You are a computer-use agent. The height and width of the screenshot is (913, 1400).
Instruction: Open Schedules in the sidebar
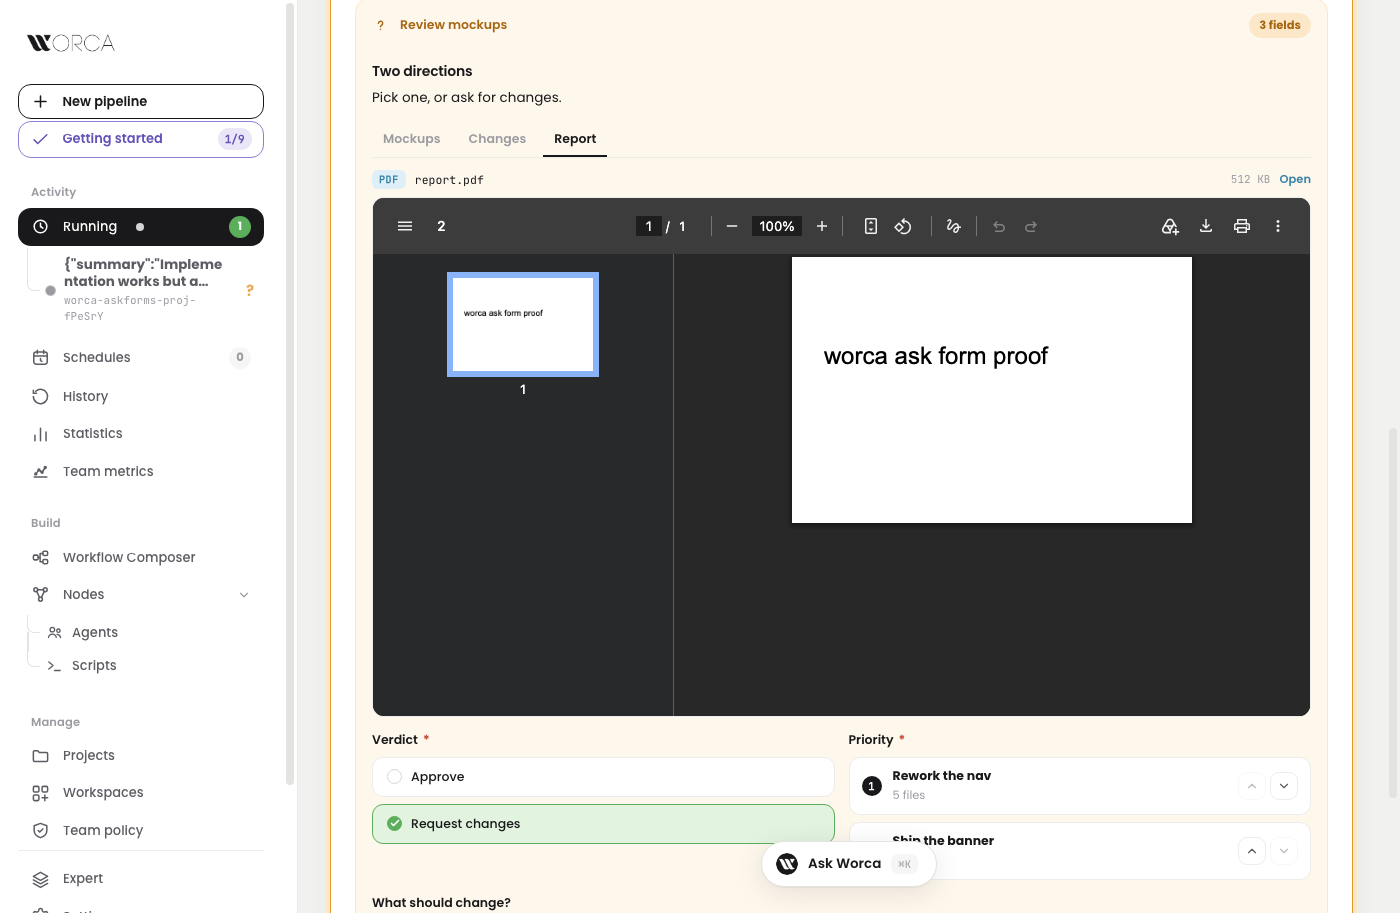[x=141, y=357]
